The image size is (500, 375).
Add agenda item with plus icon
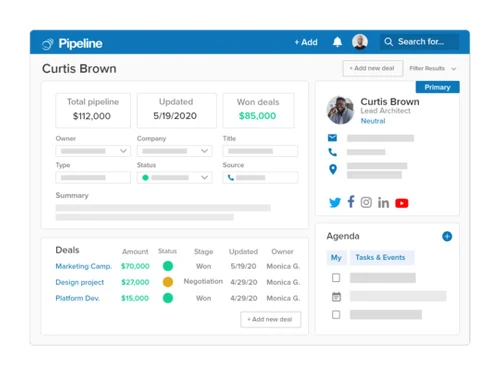coord(447,236)
